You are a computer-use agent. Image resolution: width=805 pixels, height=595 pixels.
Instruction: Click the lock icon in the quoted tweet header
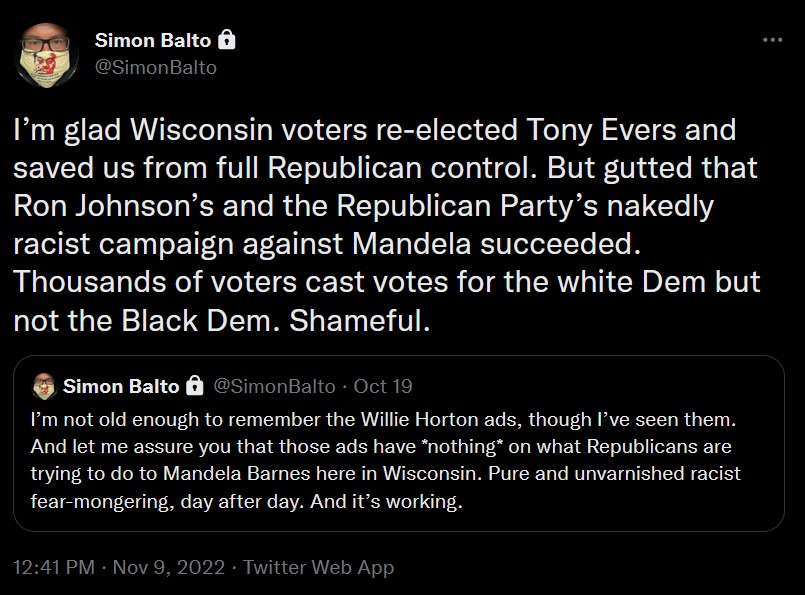tap(196, 386)
